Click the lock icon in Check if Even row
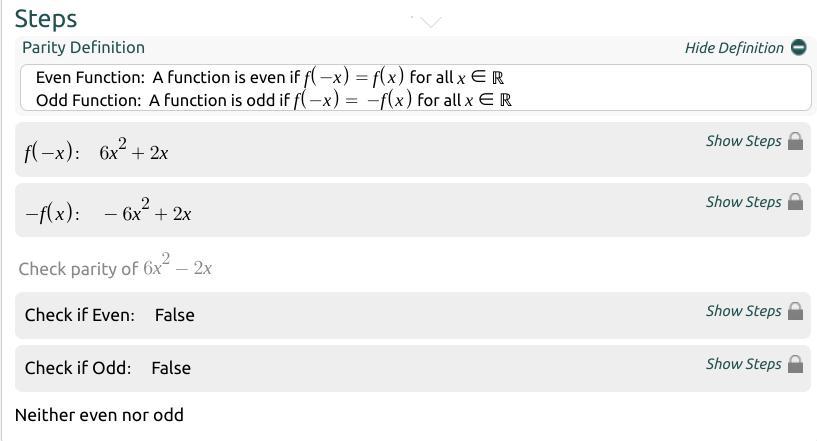 796,311
